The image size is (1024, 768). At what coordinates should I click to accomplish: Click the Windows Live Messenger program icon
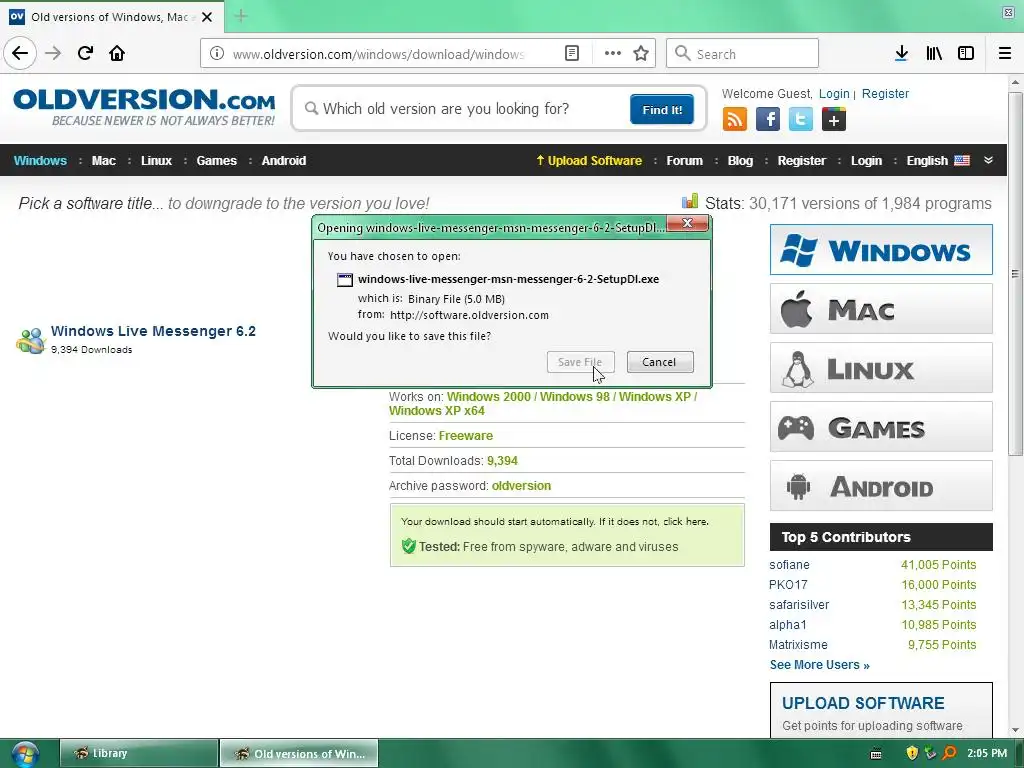pos(31,341)
